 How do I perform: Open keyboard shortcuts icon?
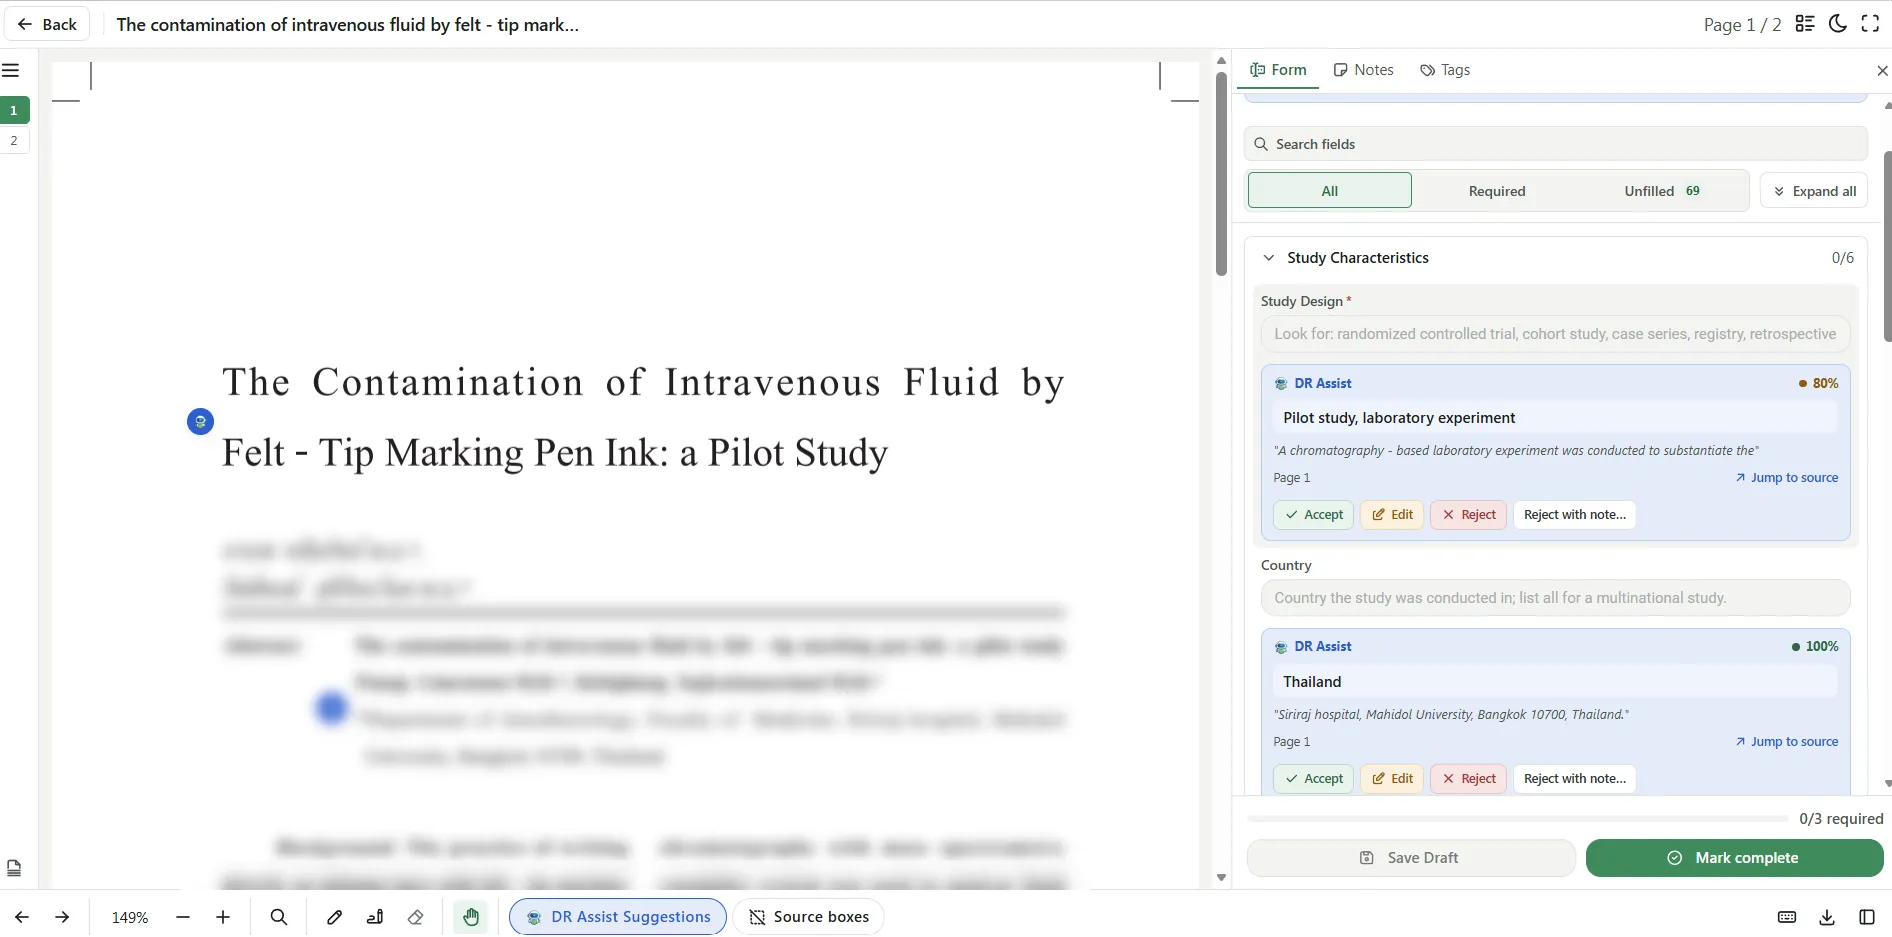click(x=1787, y=917)
